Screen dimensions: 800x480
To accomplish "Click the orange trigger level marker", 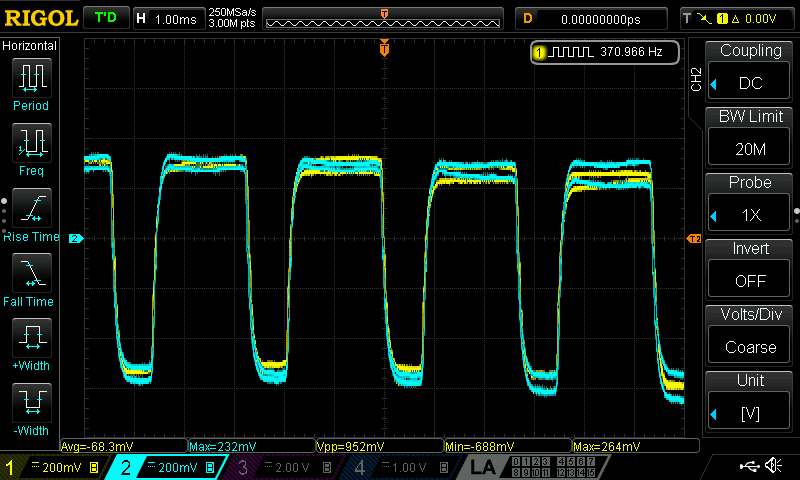I will 694,239.
